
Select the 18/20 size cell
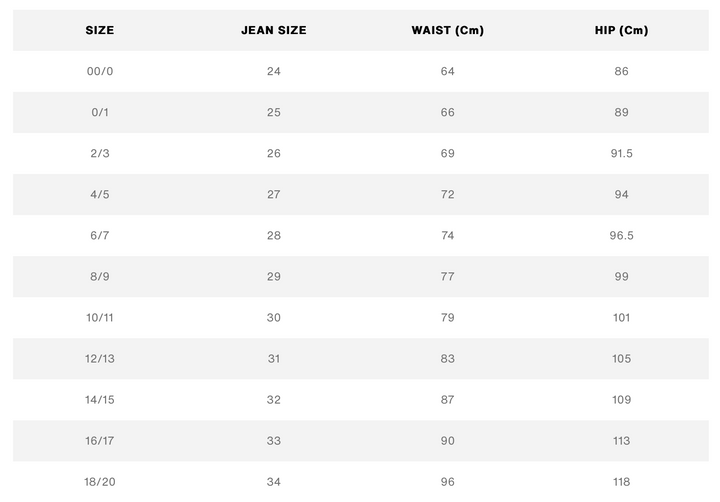coord(100,482)
